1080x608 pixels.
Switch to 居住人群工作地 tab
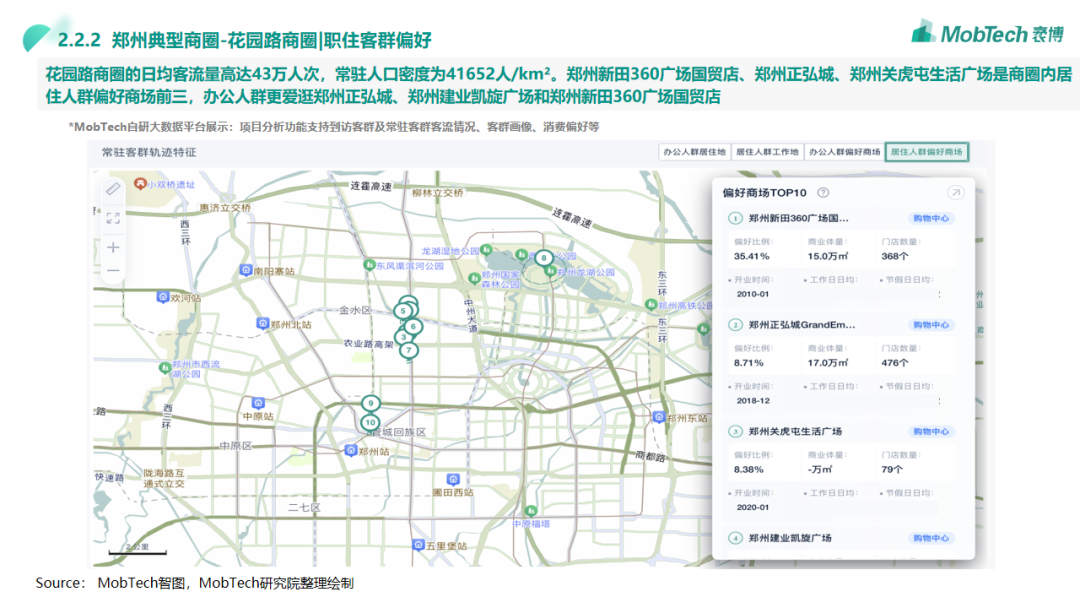(x=767, y=152)
